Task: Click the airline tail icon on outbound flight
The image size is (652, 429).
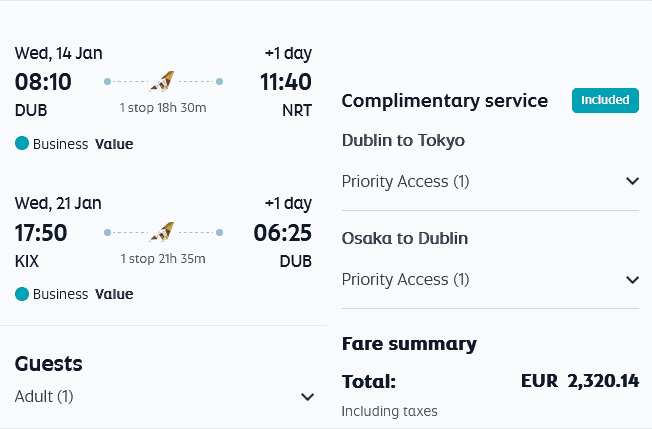Action: tap(163, 81)
